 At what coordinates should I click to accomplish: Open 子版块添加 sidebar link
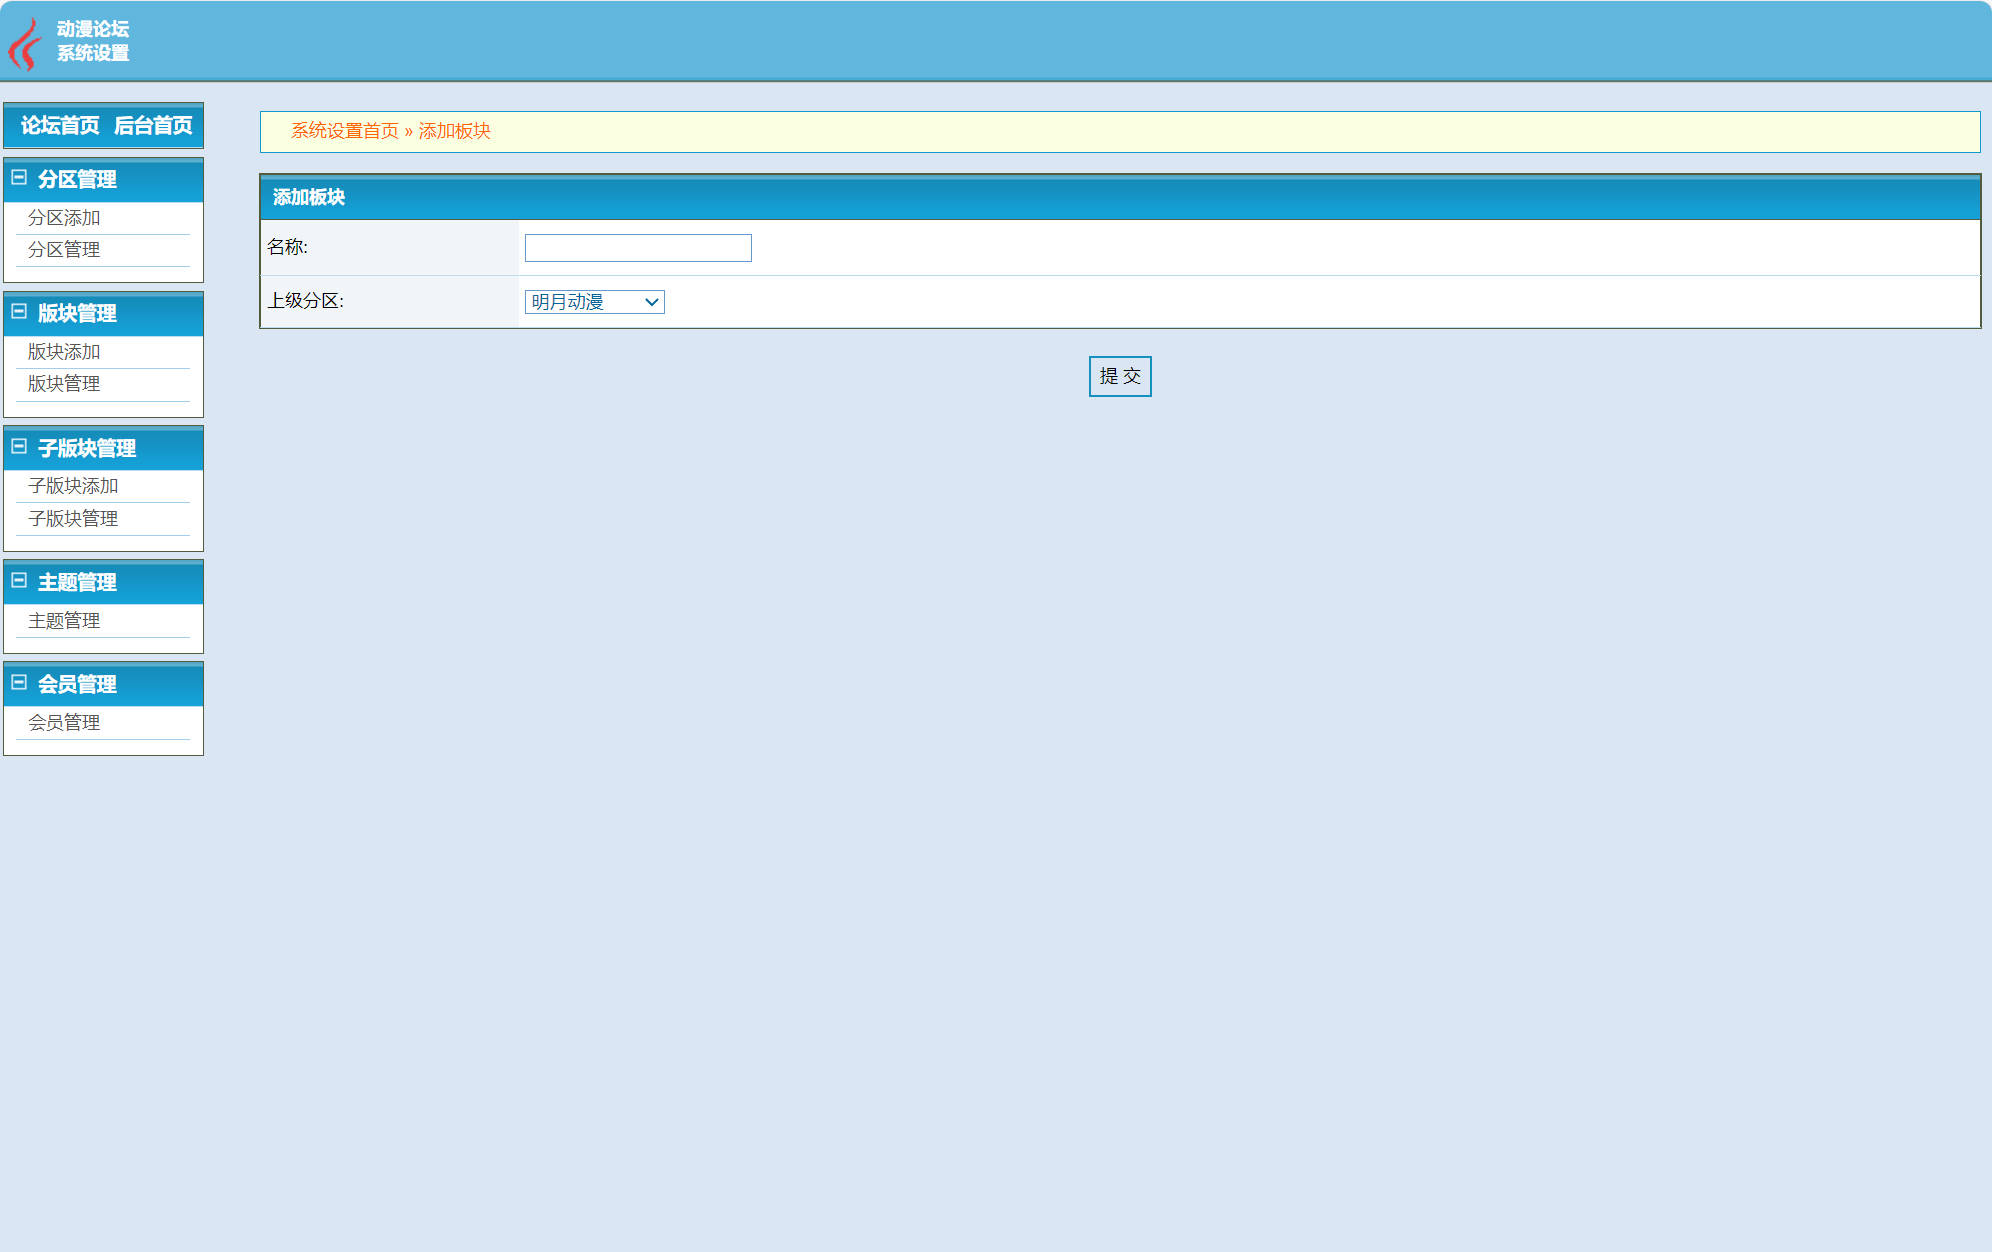(73, 486)
